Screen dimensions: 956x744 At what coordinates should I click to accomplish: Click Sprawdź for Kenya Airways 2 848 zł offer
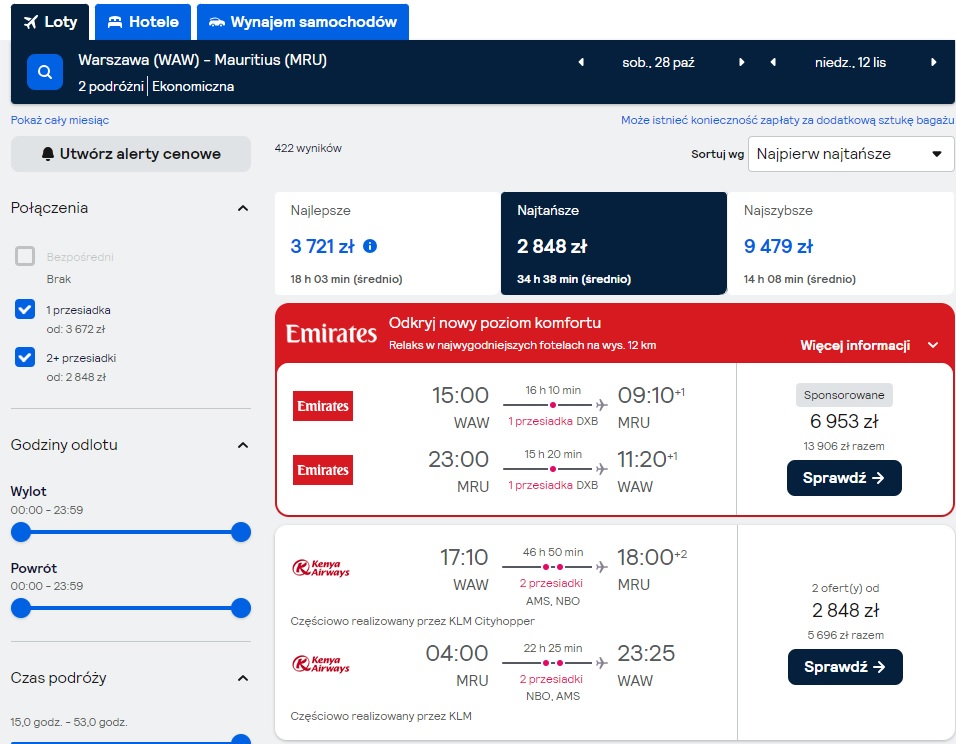coord(845,667)
